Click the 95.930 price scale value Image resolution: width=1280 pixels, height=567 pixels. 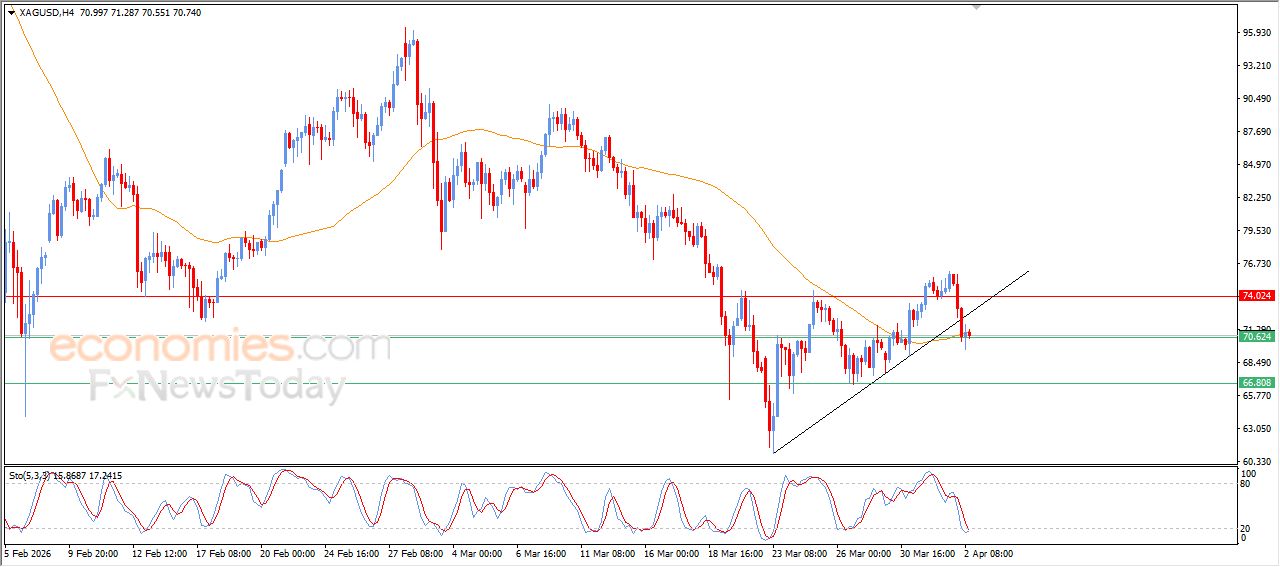pyautogui.click(x=1256, y=33)
